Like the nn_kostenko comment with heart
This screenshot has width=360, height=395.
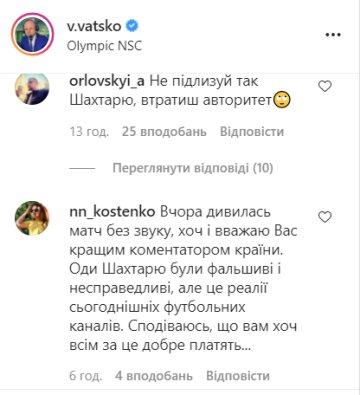tap(325, 217)
